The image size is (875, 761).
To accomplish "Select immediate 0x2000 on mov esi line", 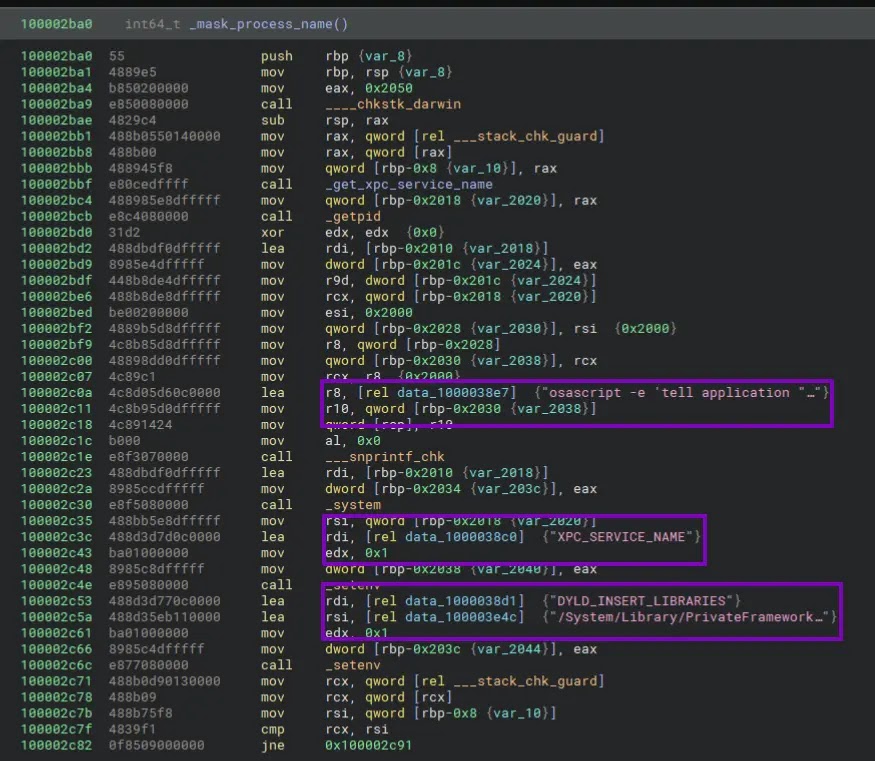I will point(389,312).
